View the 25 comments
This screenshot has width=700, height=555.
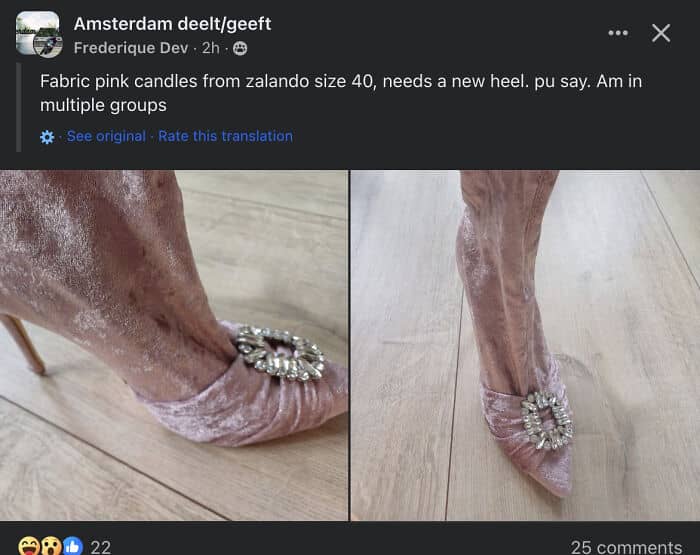(626, 547)
